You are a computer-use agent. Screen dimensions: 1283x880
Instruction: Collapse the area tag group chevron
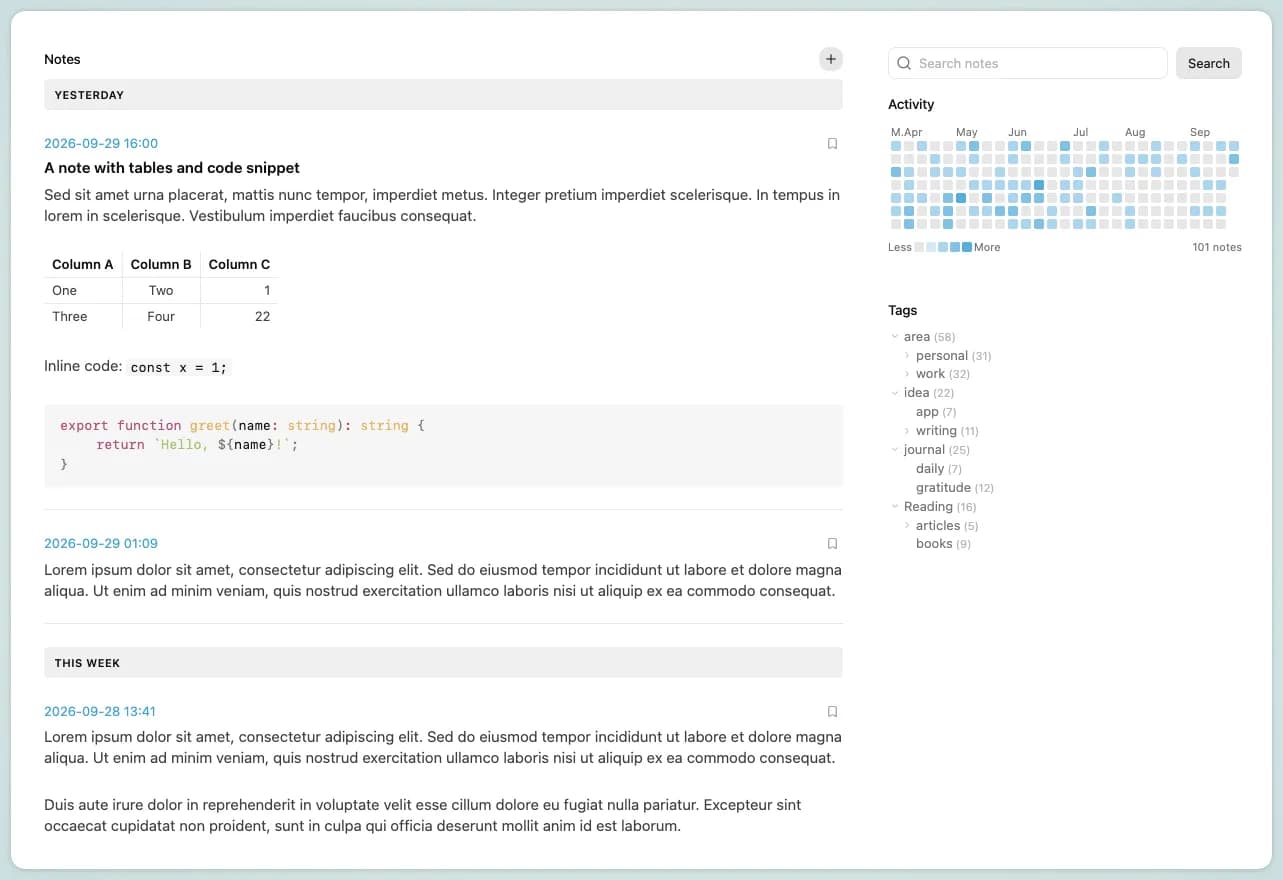pos(895,337)
